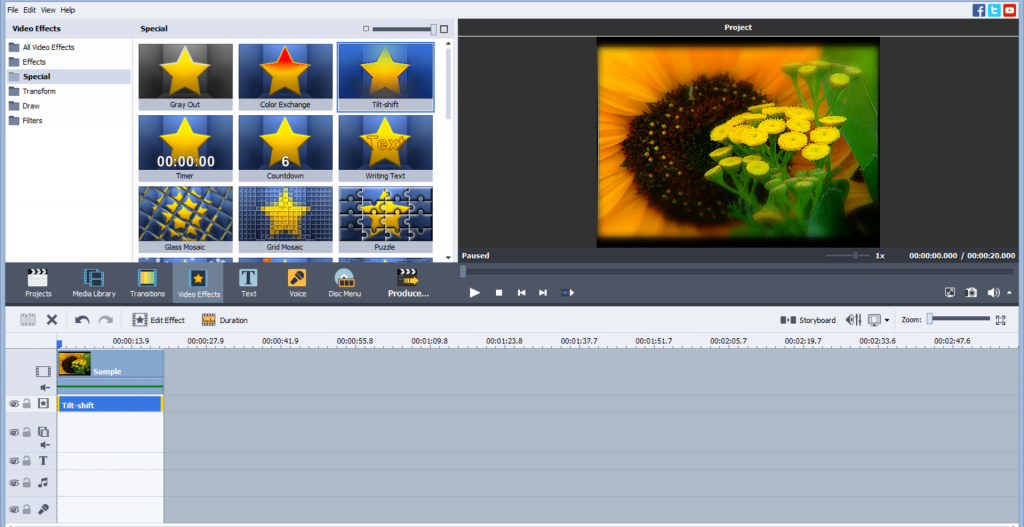1024x527 pixels.
Task: Open the Disc Menu section
Action: tap(344, 283)
